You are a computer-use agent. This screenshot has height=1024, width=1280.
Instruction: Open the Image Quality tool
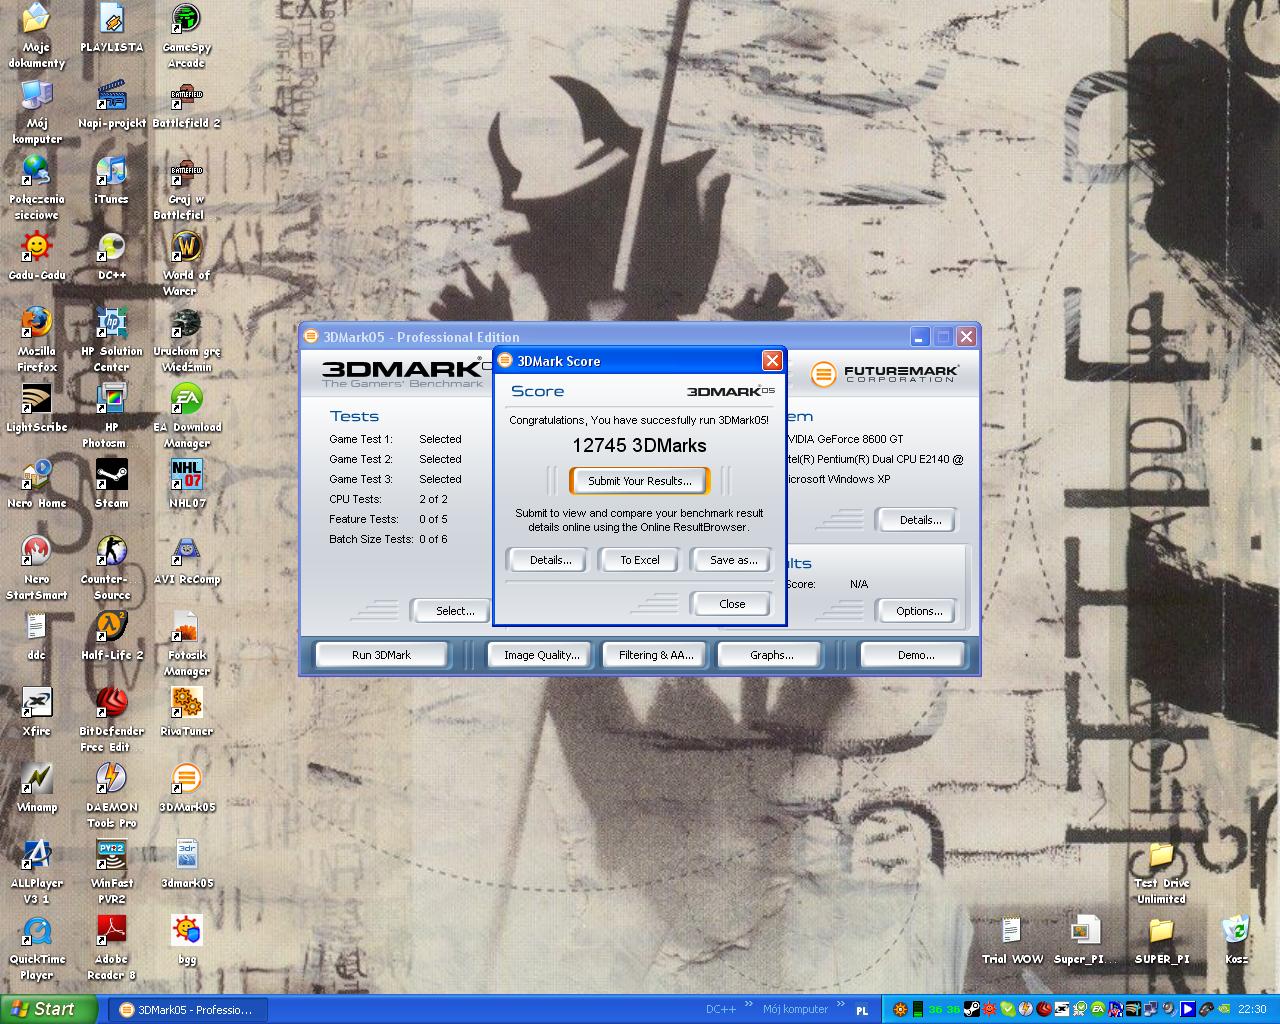point(541,655)
